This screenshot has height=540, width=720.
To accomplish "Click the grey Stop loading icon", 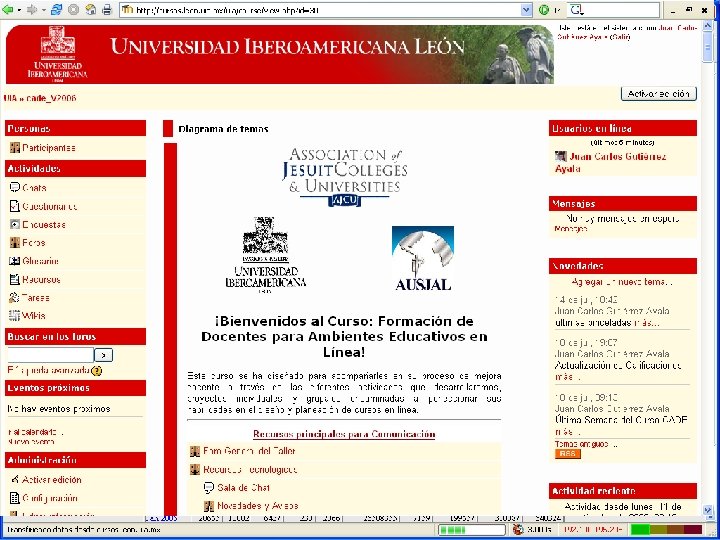I will click(x=73, y=10).
